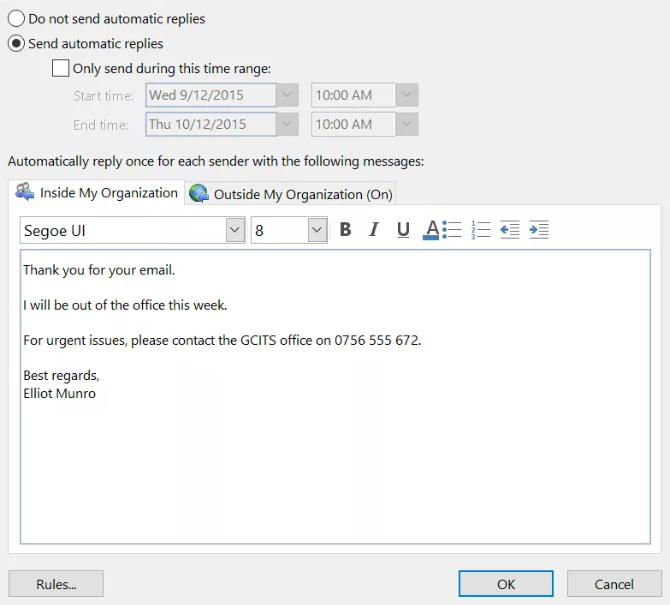Enable 'Only send during this time range' checkbox
The height and width of the screenshot is (605, 670).
tap(60, 68)
